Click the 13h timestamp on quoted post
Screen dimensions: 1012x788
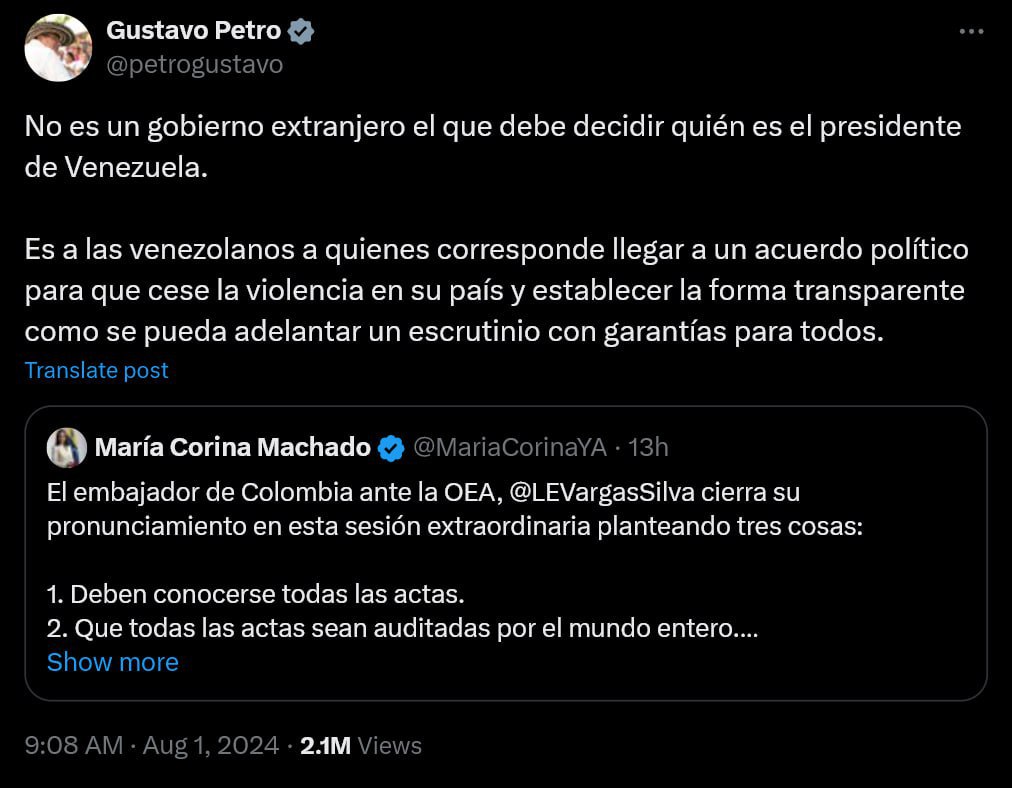tap(650, 447)
